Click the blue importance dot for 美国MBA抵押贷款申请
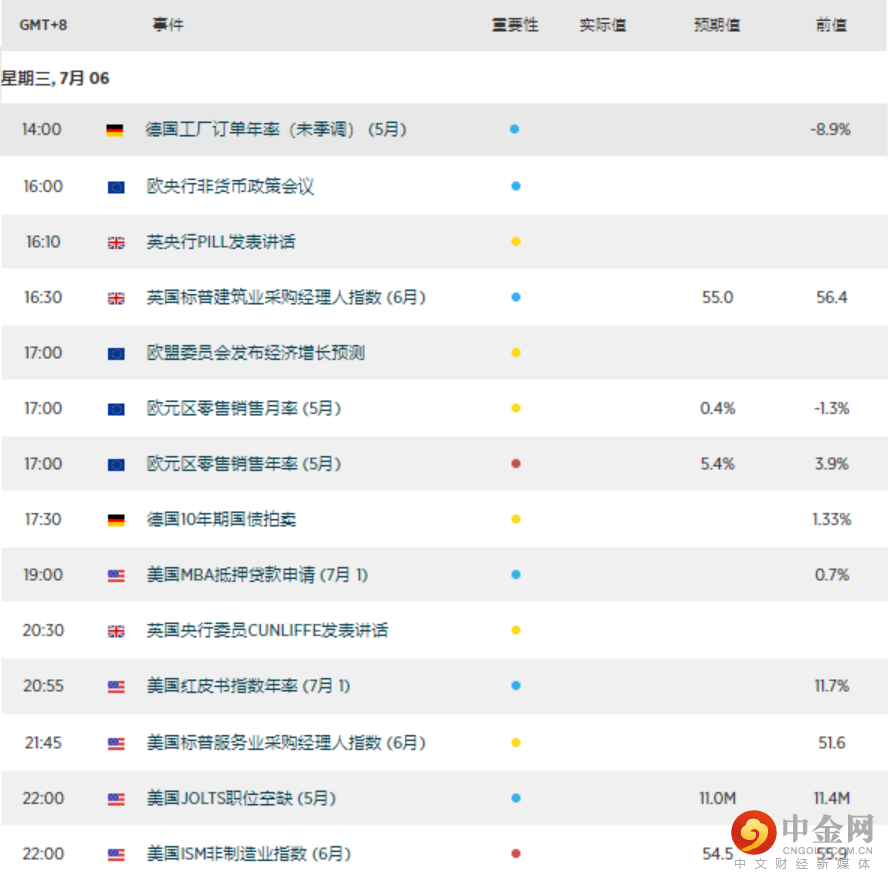Image resolution: width=888 pixels, height=882 pixels. tap(516, 574)
